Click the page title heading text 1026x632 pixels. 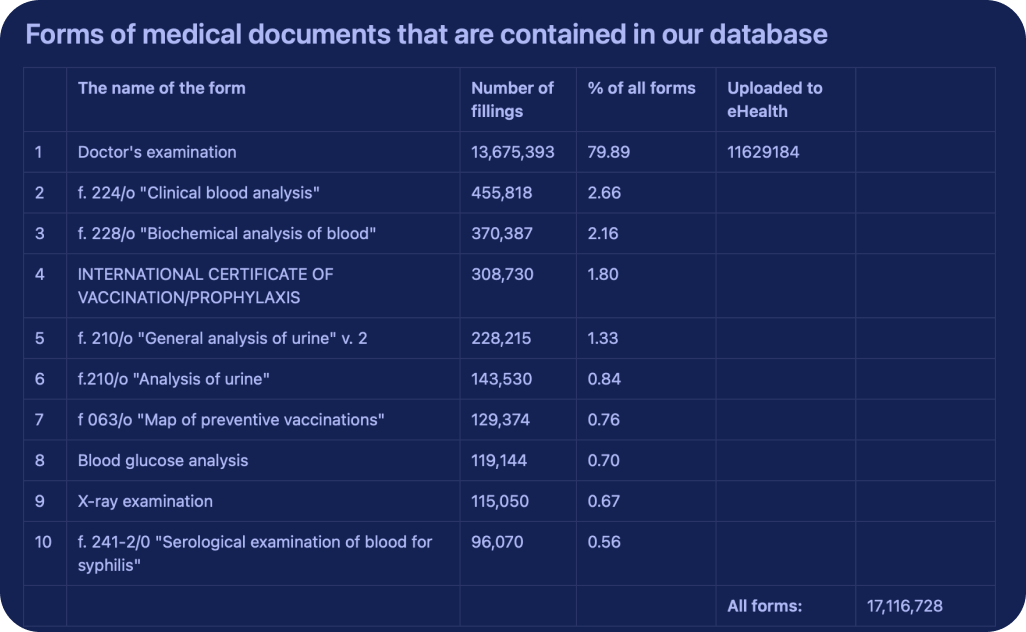(x=426, y=34)
